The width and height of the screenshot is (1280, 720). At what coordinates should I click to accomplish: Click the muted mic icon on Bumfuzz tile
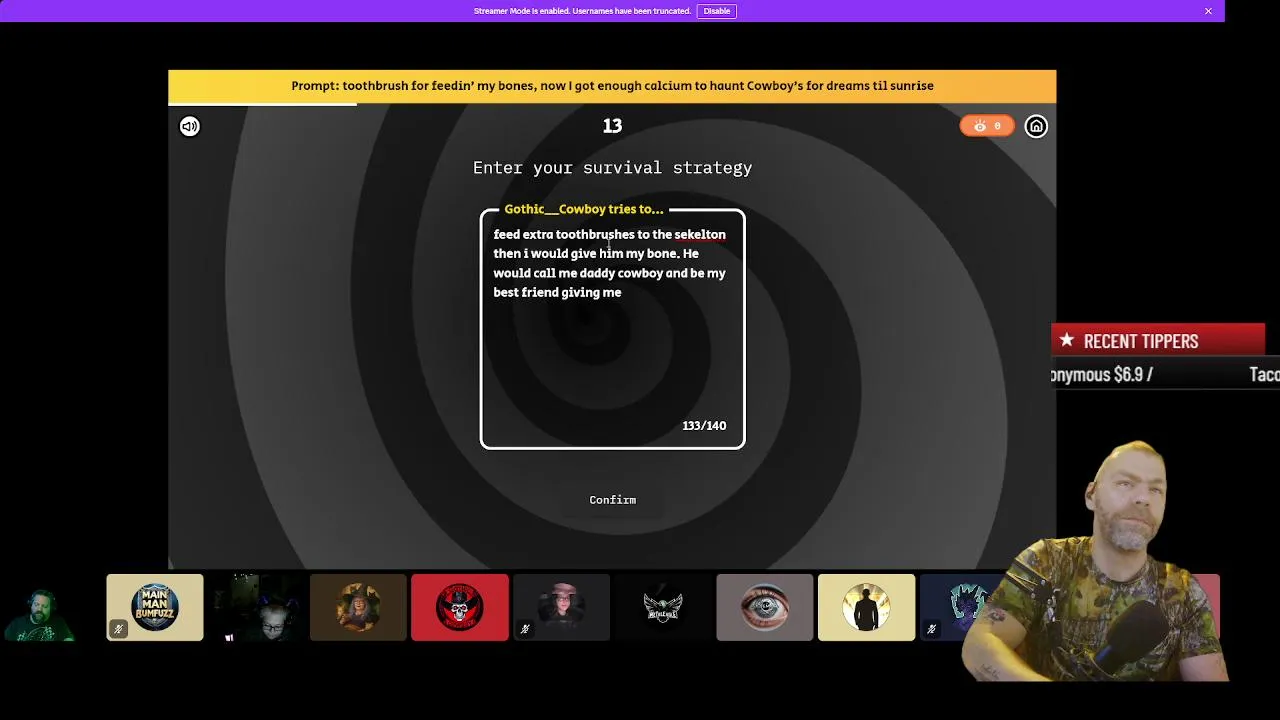point(118,629)
